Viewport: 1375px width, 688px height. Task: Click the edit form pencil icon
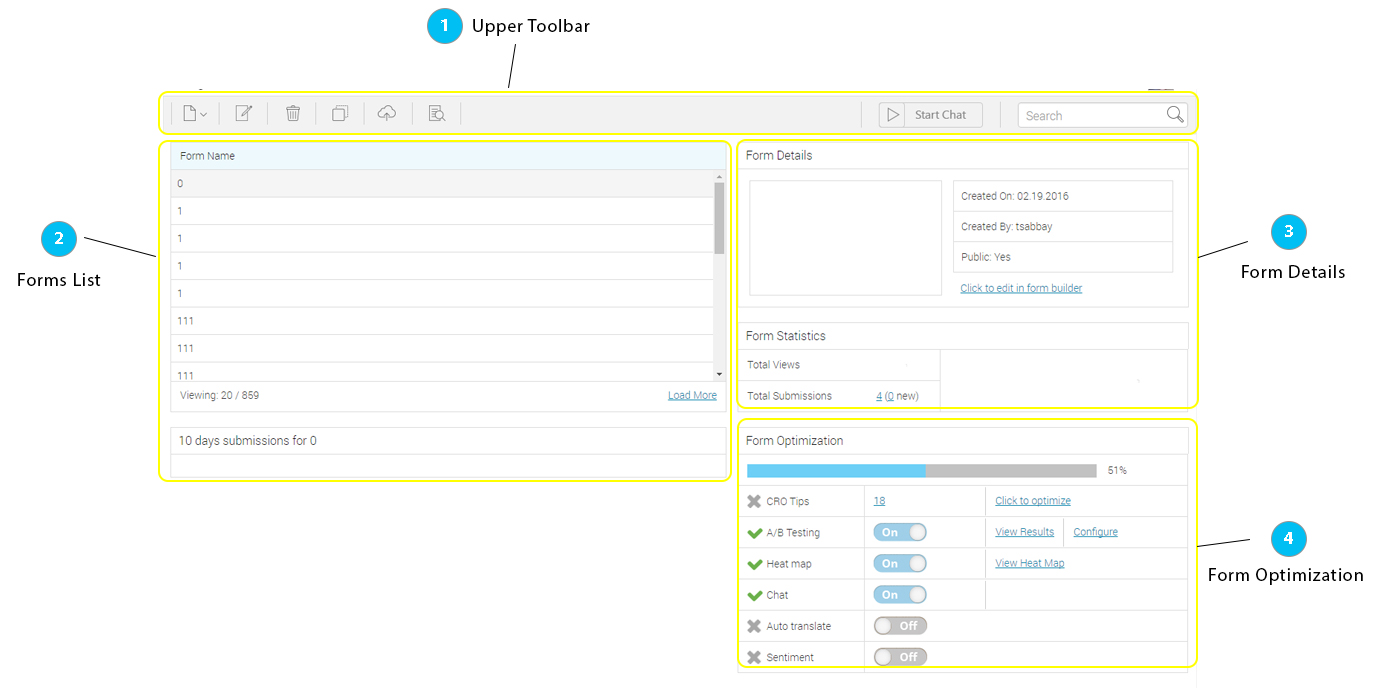243,114
